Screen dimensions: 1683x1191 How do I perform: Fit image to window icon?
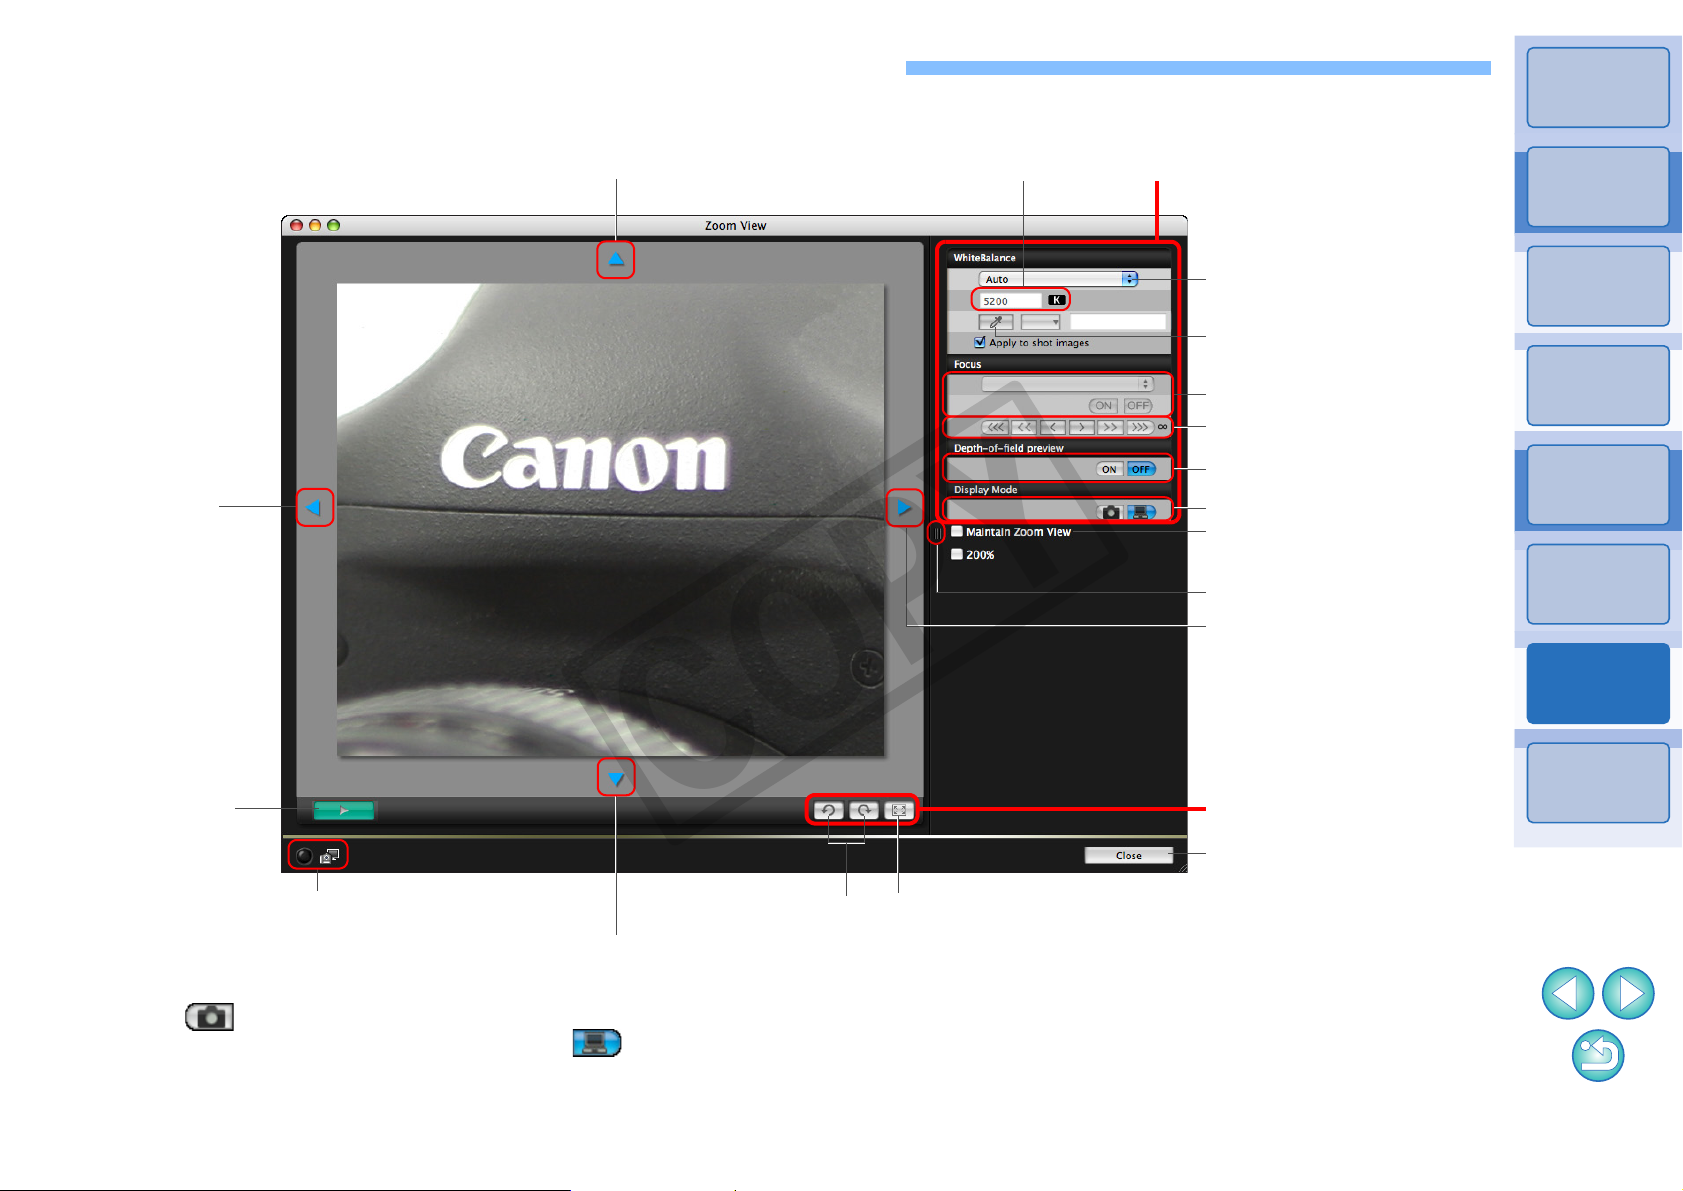click(899, 811)
